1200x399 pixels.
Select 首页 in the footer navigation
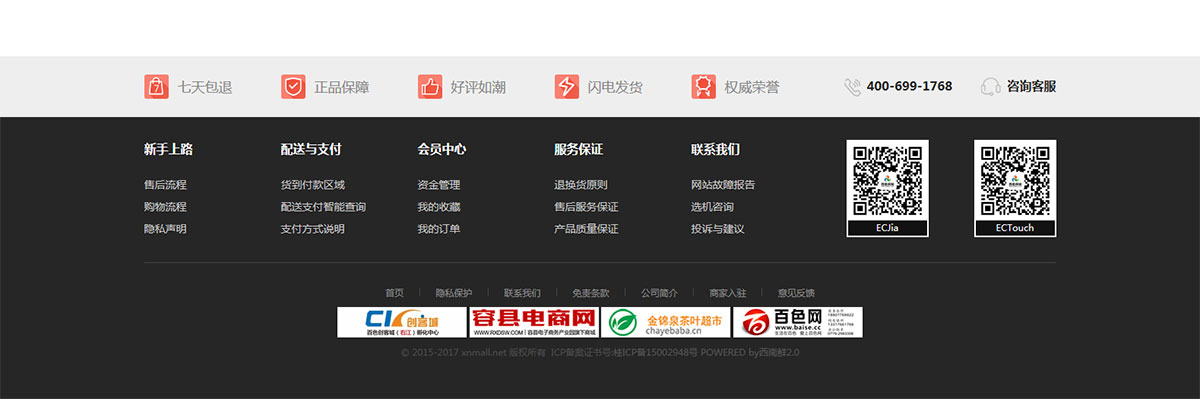tap(394, 293)
